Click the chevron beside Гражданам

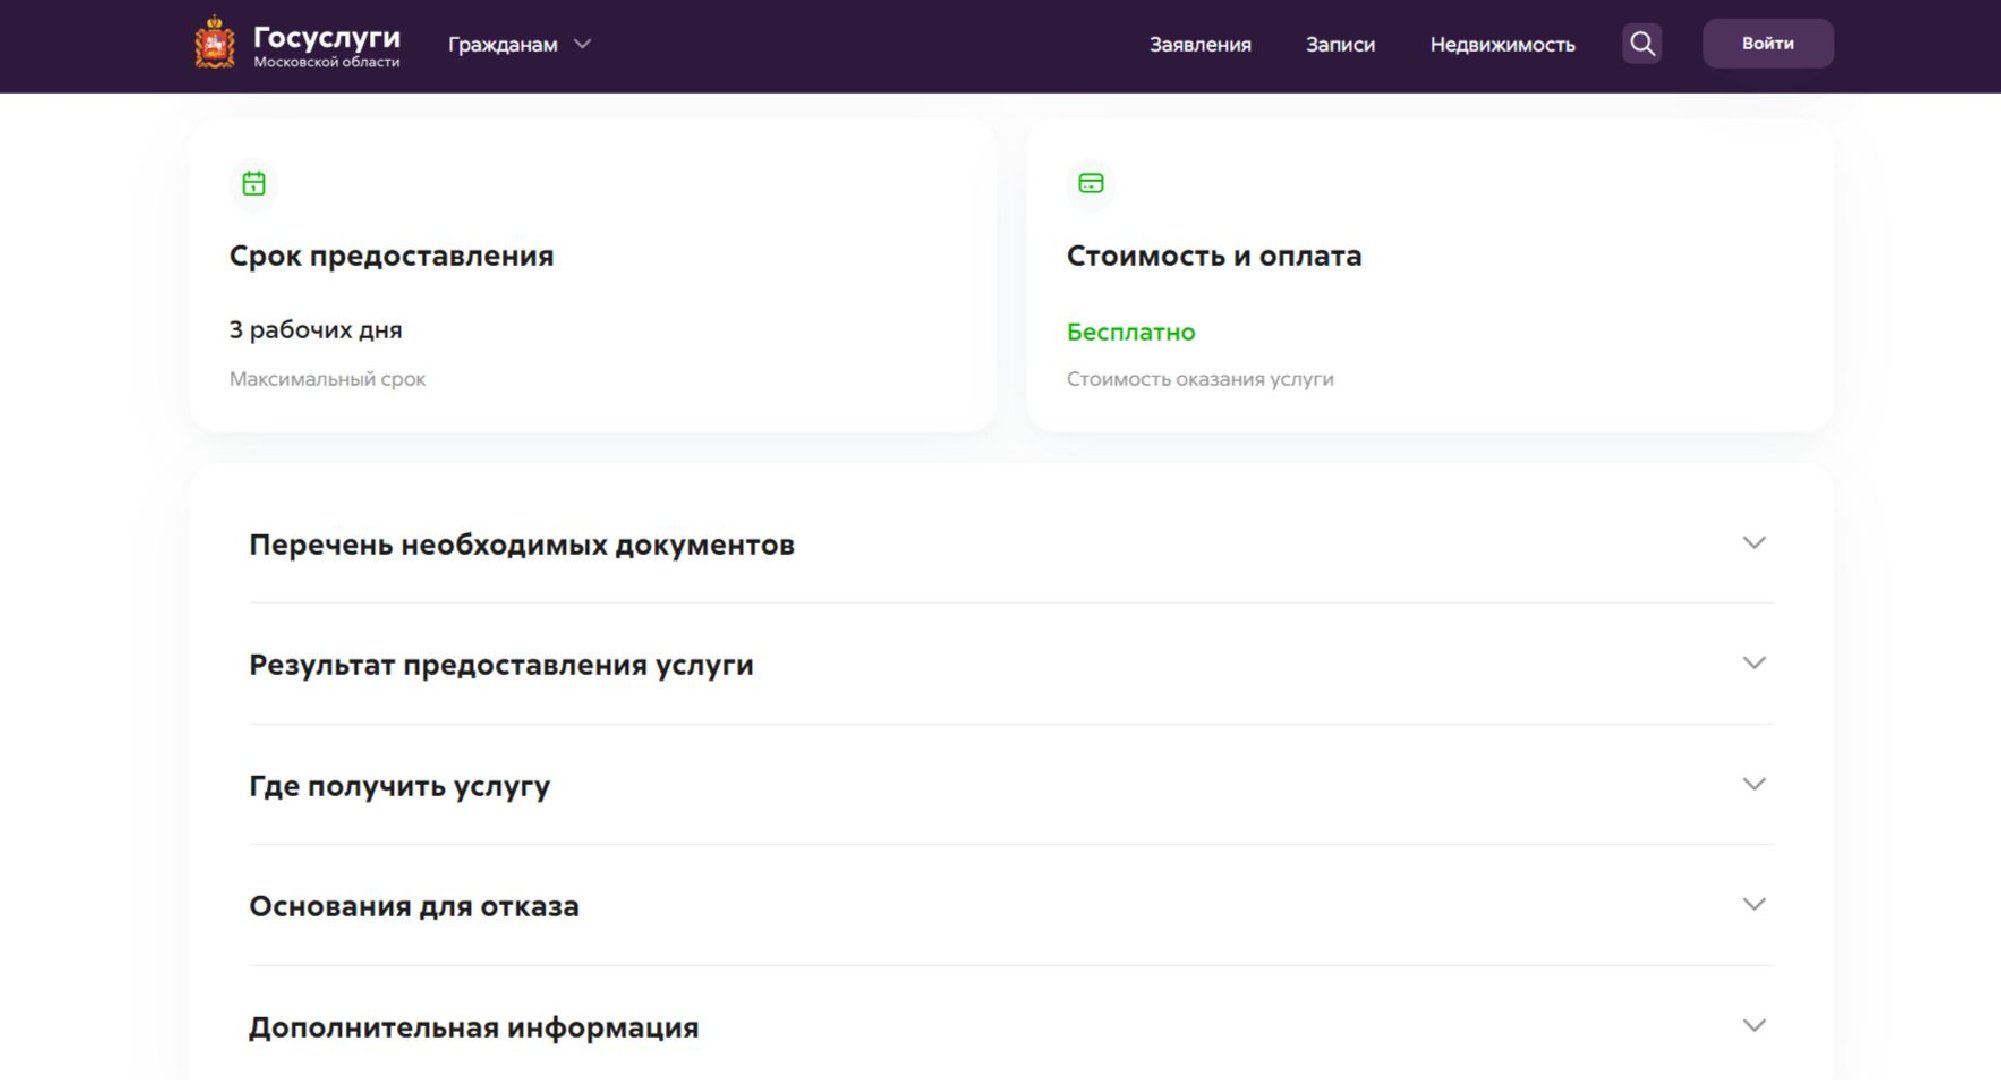(582, 44)
